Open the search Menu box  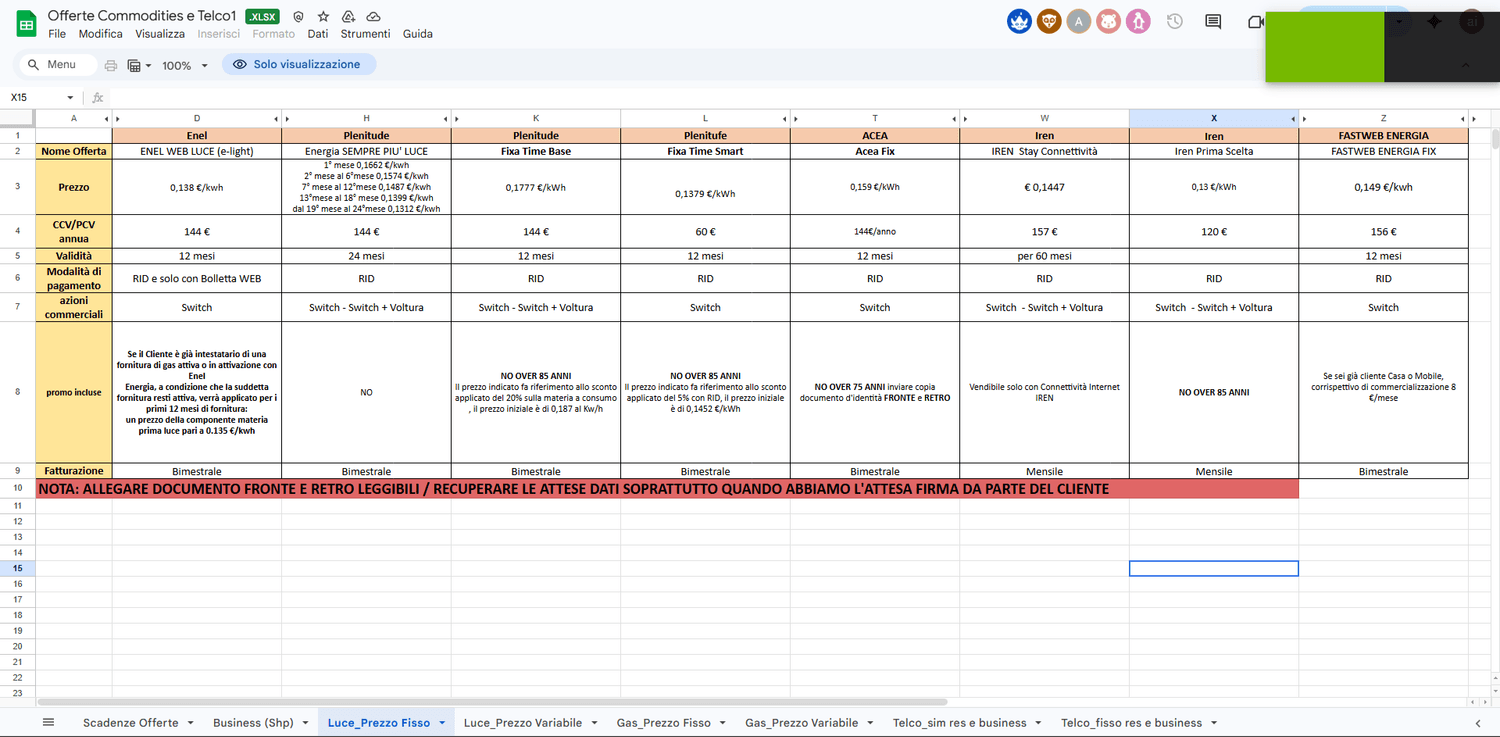(58, 65)
